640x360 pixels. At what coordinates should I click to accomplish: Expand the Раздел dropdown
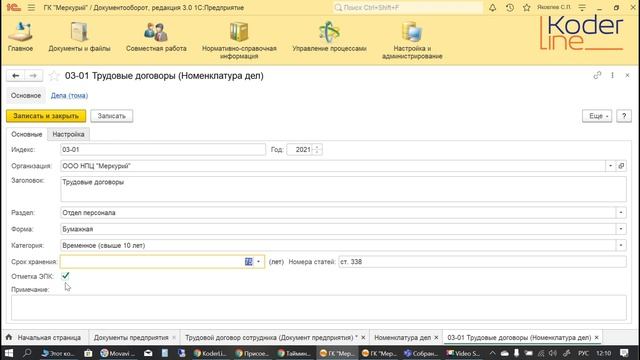621,213
